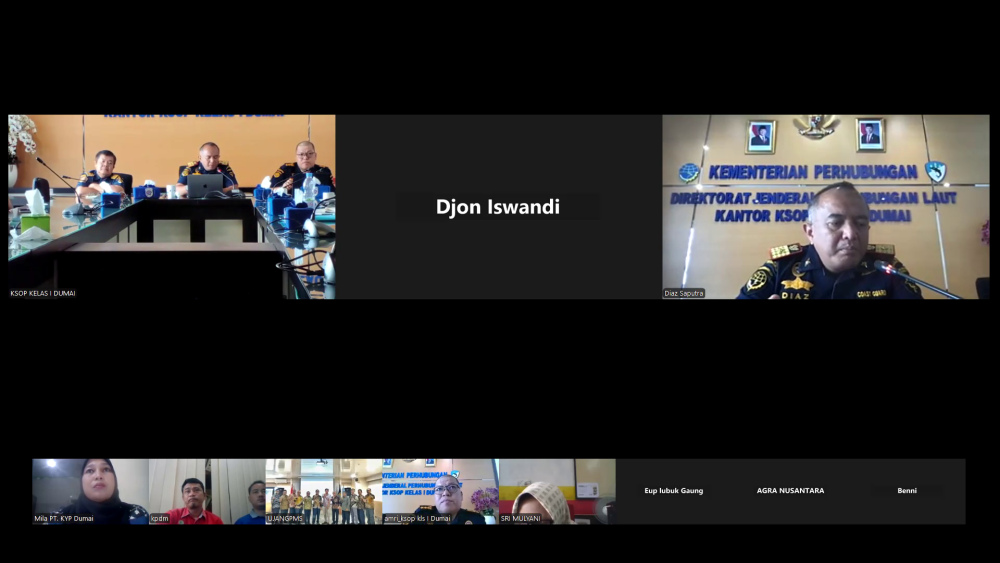Image resolution: width=1000 pixels, height=563 pixels.
Task: Select the Djon Iswandi participant tile
Action: coord(499,207)
